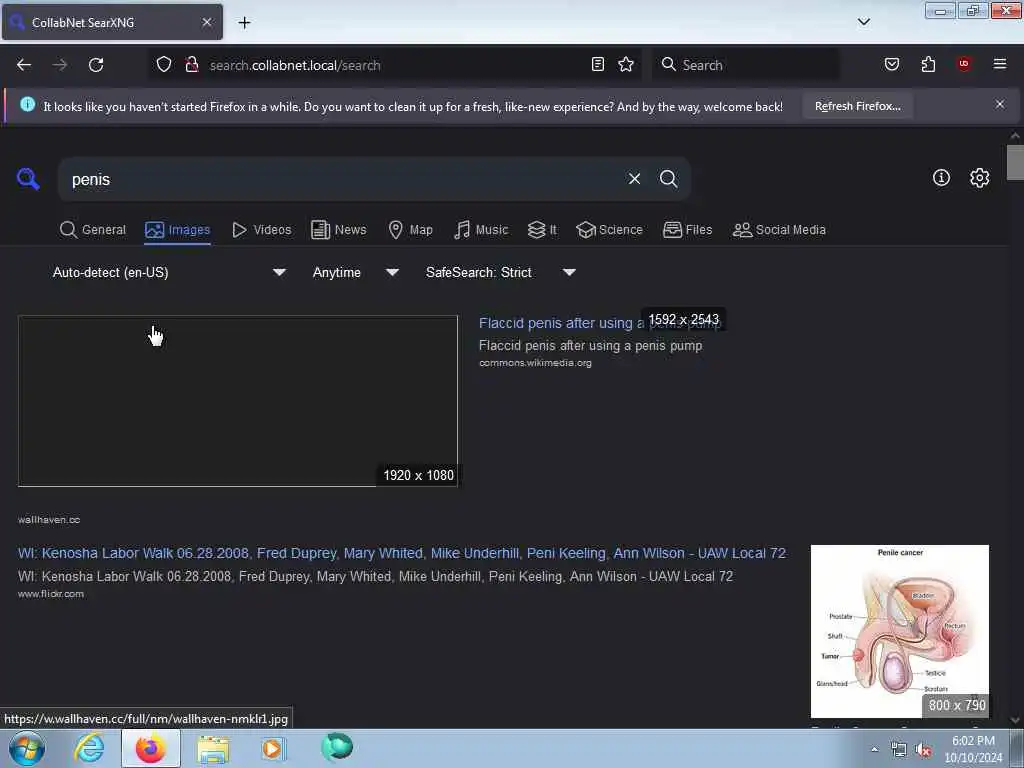
Task: Click the SearXNG logo magnifier
Action: tap(28, 178)
